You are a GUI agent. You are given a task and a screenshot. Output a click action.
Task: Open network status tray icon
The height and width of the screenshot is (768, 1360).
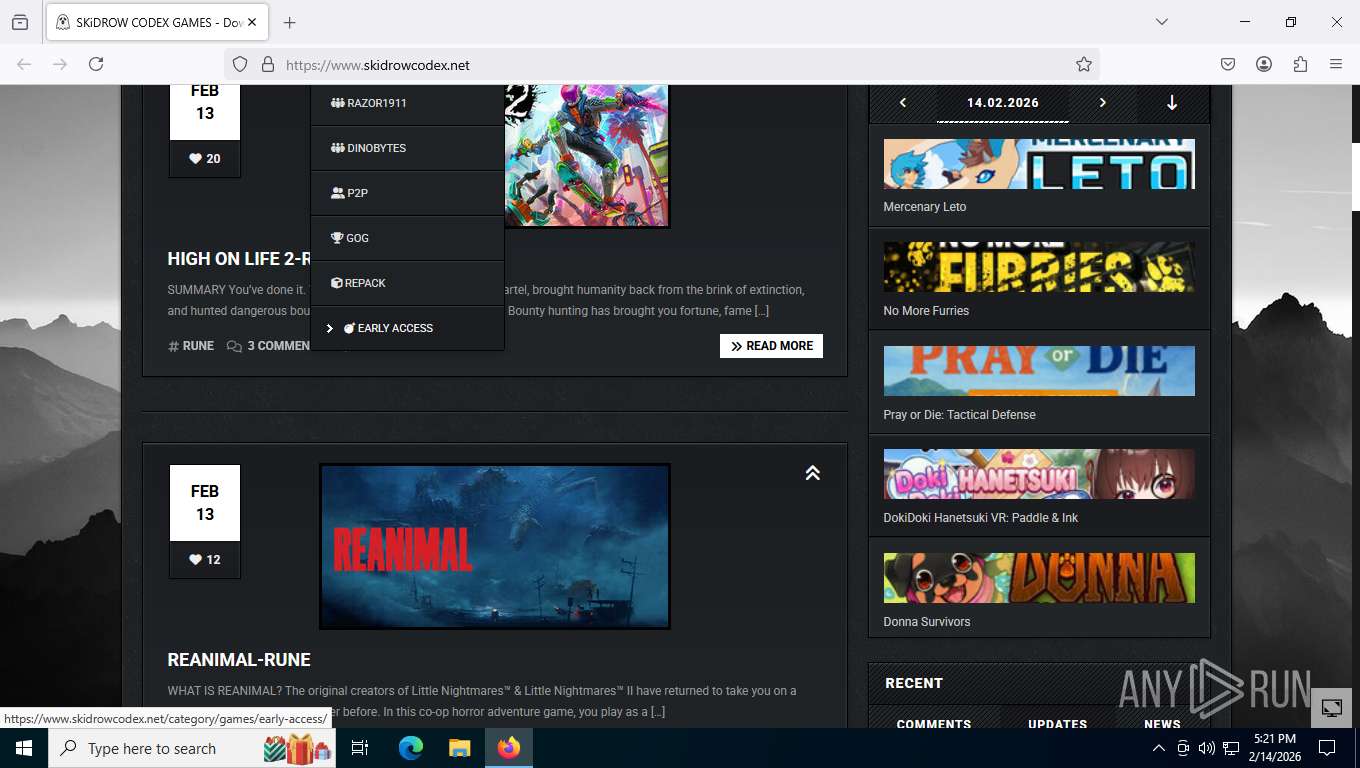click(1231, 748)
